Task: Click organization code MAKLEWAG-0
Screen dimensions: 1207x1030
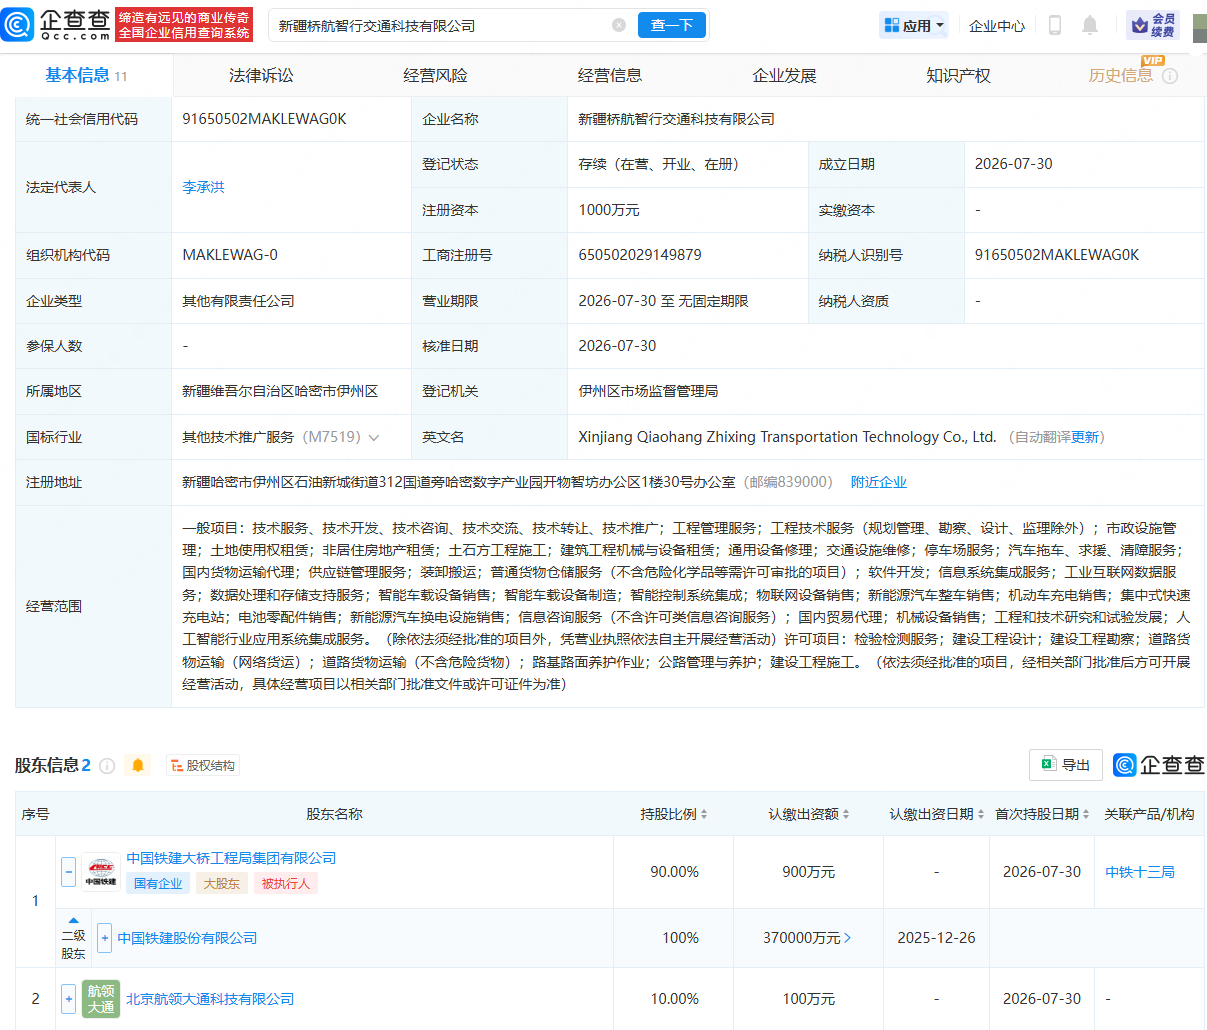Action: [x=230, y=255]
